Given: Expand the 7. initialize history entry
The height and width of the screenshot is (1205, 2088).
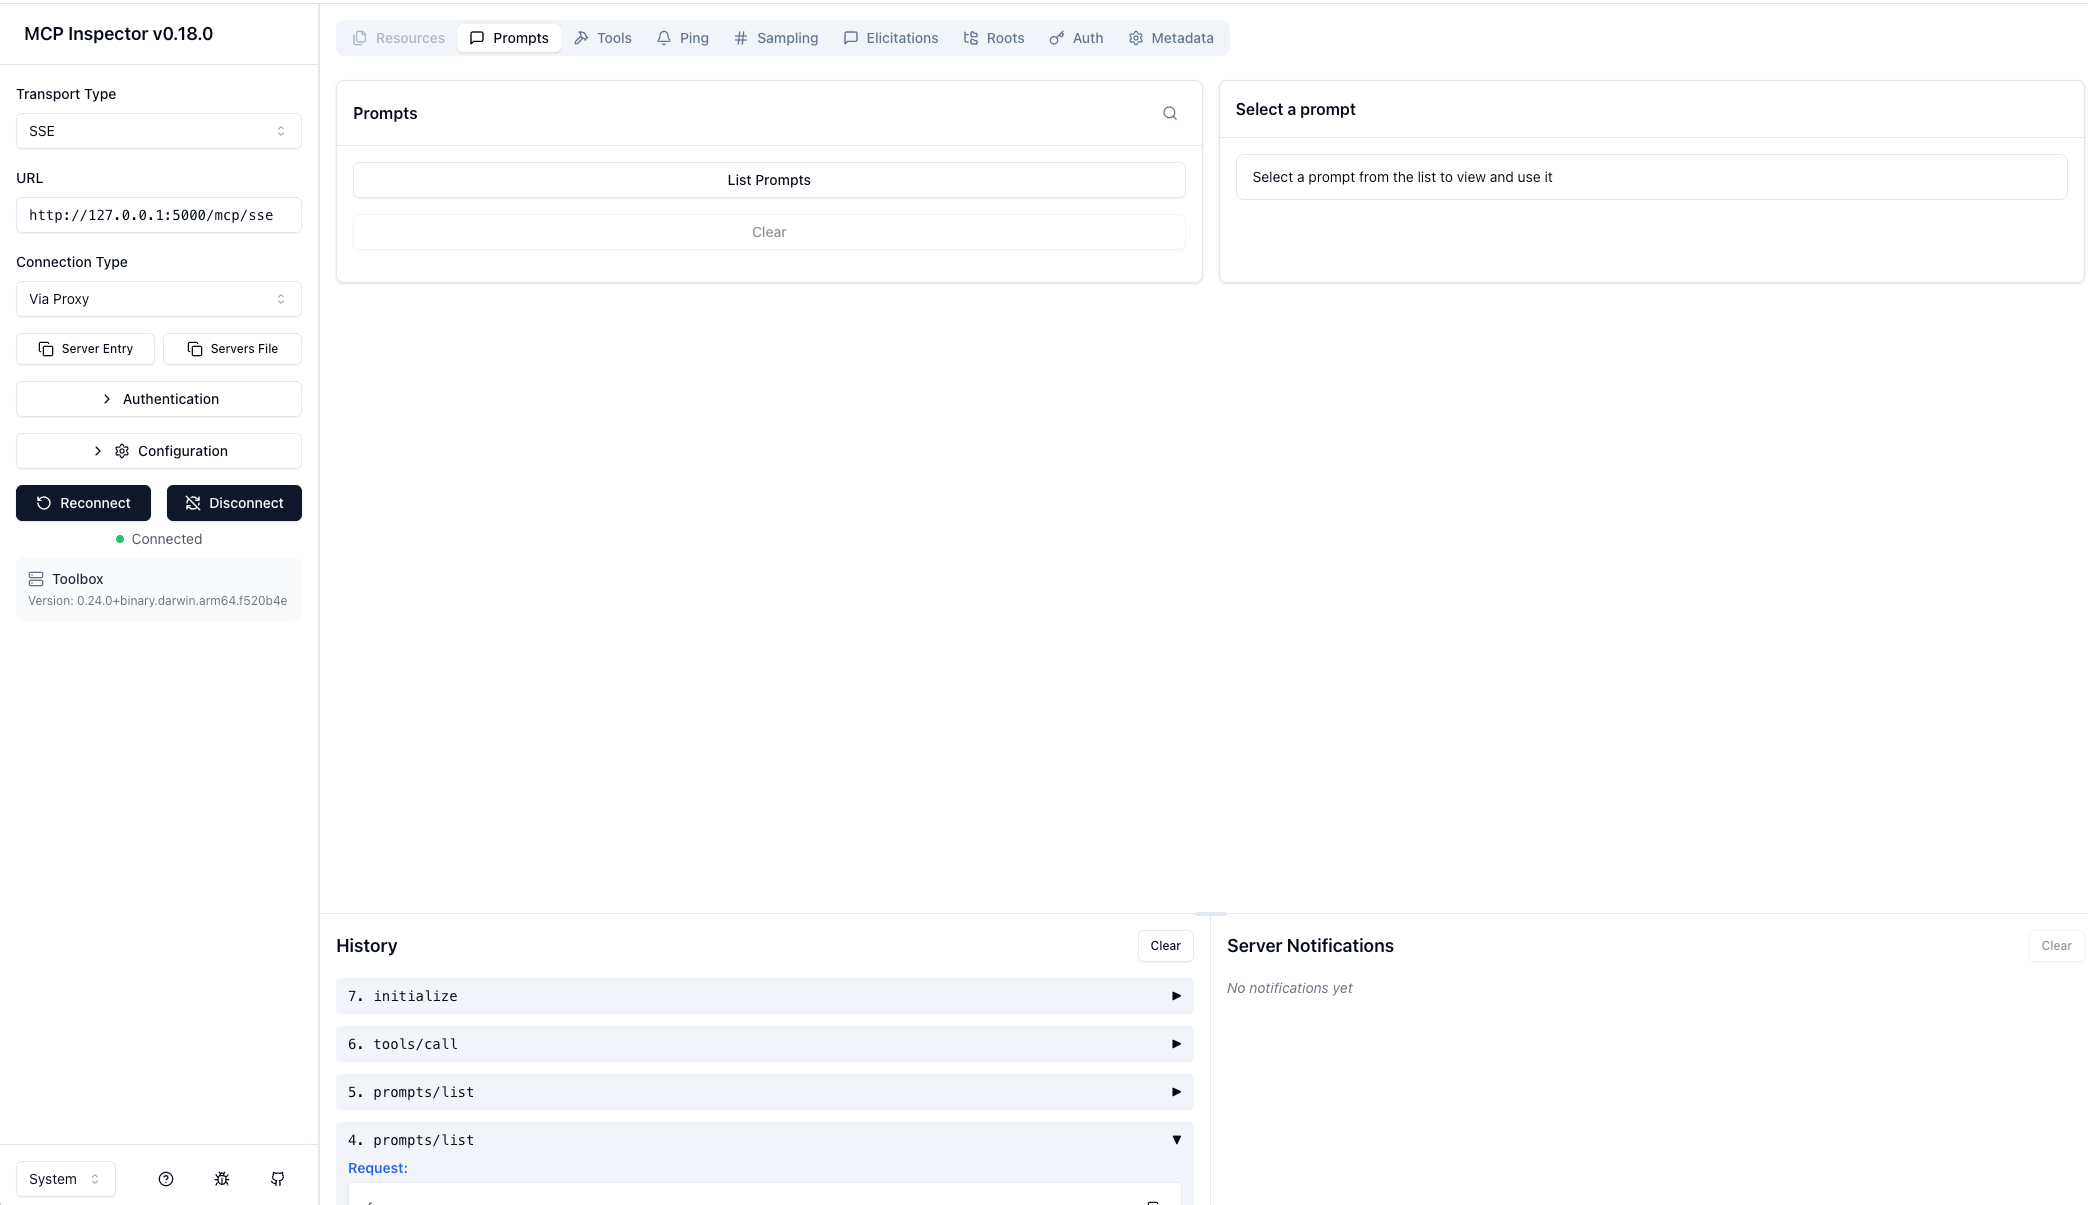Looking at the screenshot, I should coord(764,996).
